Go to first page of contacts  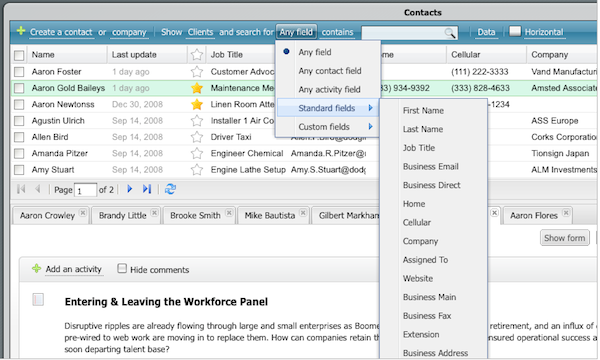21,189
